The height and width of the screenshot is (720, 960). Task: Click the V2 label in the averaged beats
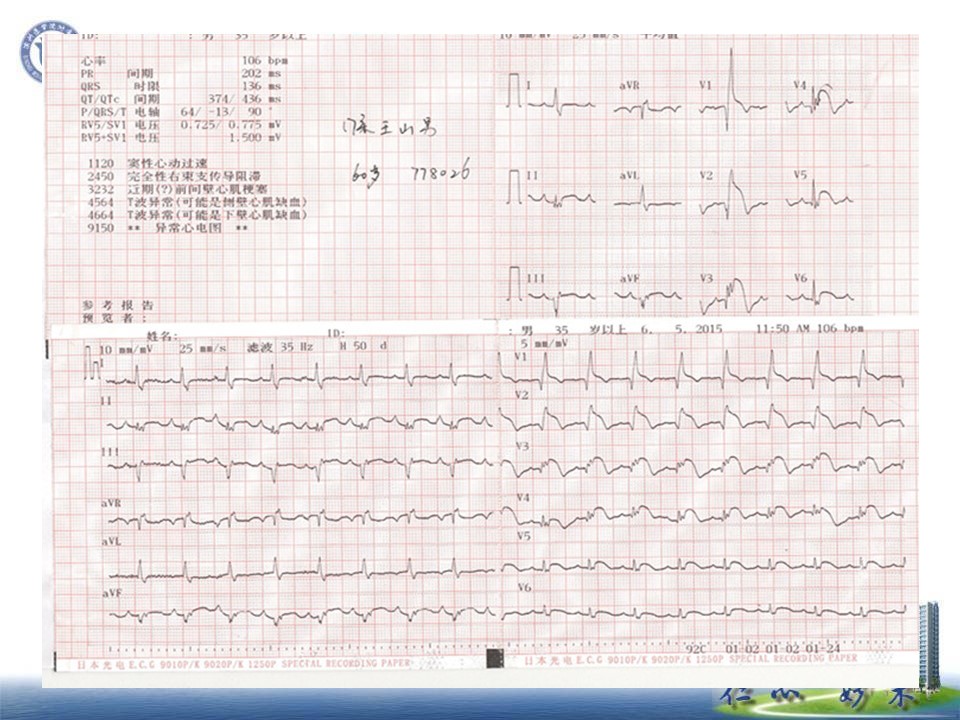pyautogui.click(x=706, y=176)
